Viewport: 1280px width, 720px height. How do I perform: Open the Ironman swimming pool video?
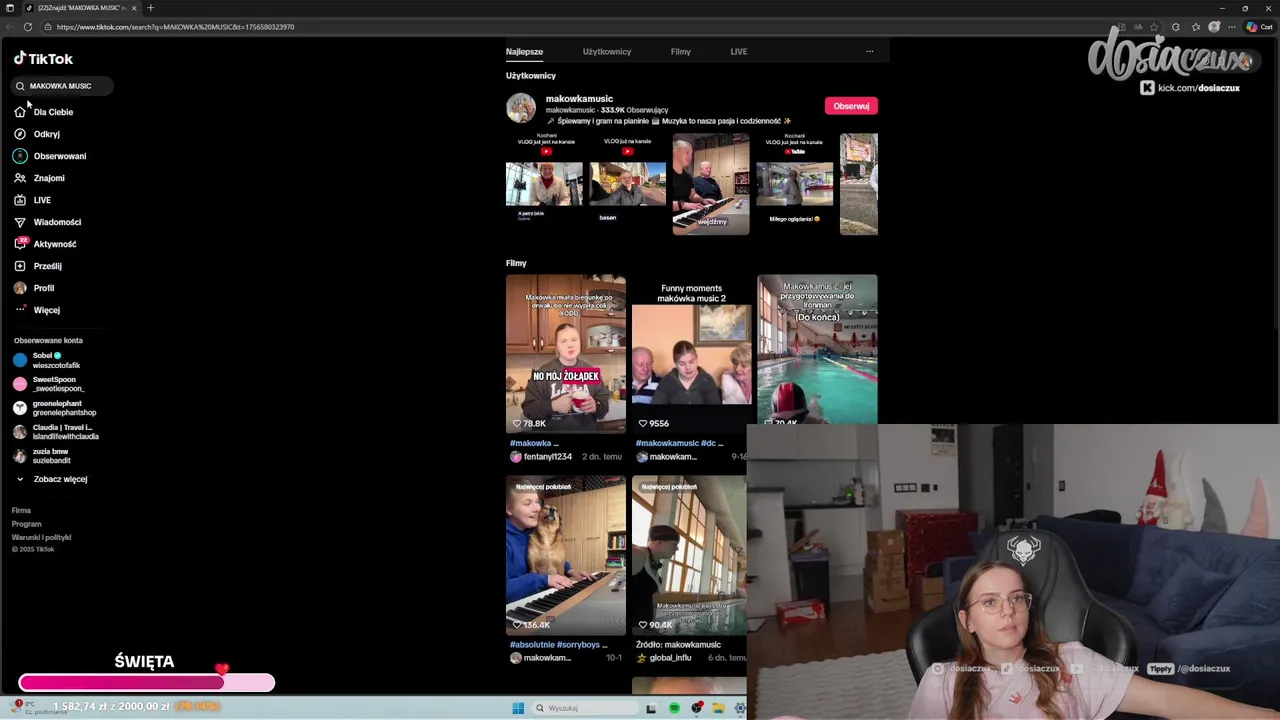[x=817, y=349]
